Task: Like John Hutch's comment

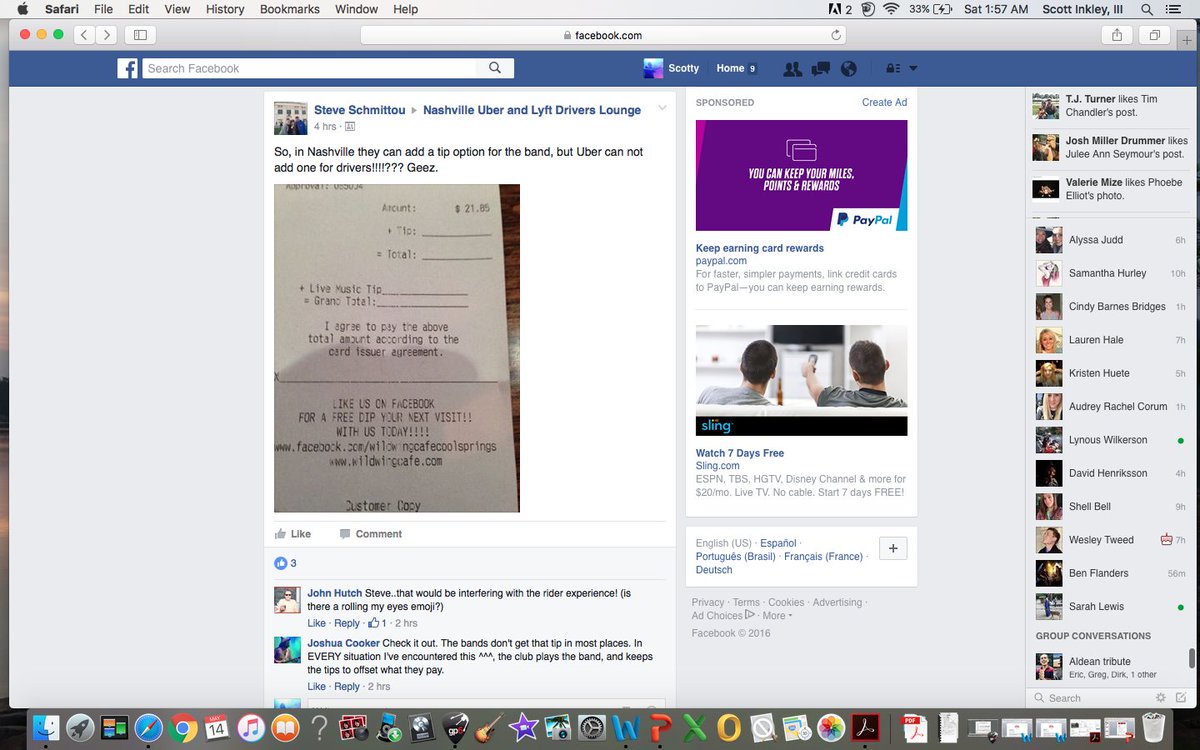Action: click(x=316, y=623)
